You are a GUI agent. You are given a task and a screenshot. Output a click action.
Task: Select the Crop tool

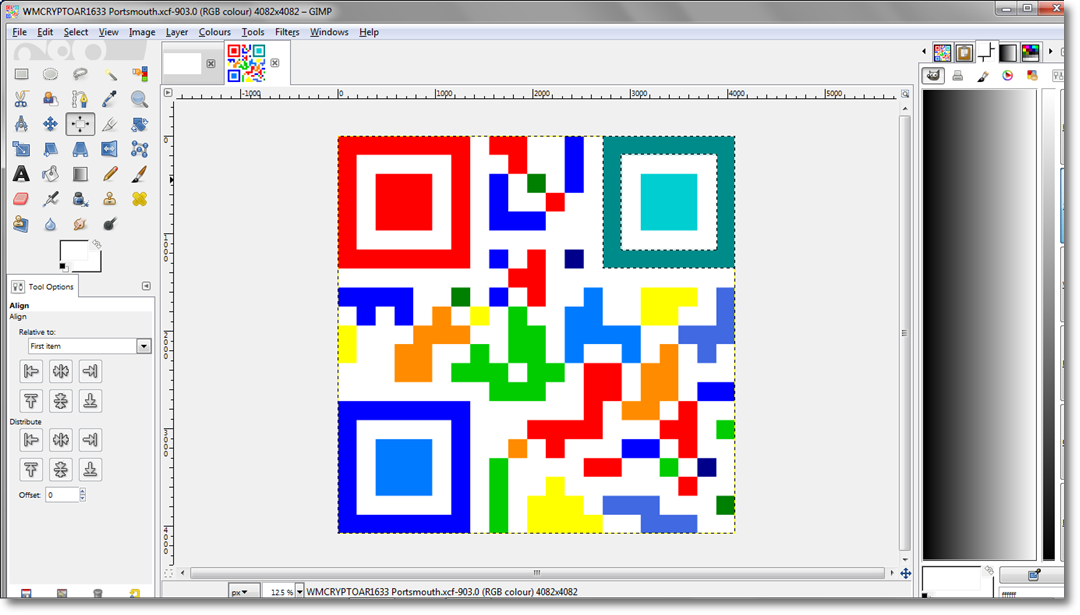click(x=110, y=124)
